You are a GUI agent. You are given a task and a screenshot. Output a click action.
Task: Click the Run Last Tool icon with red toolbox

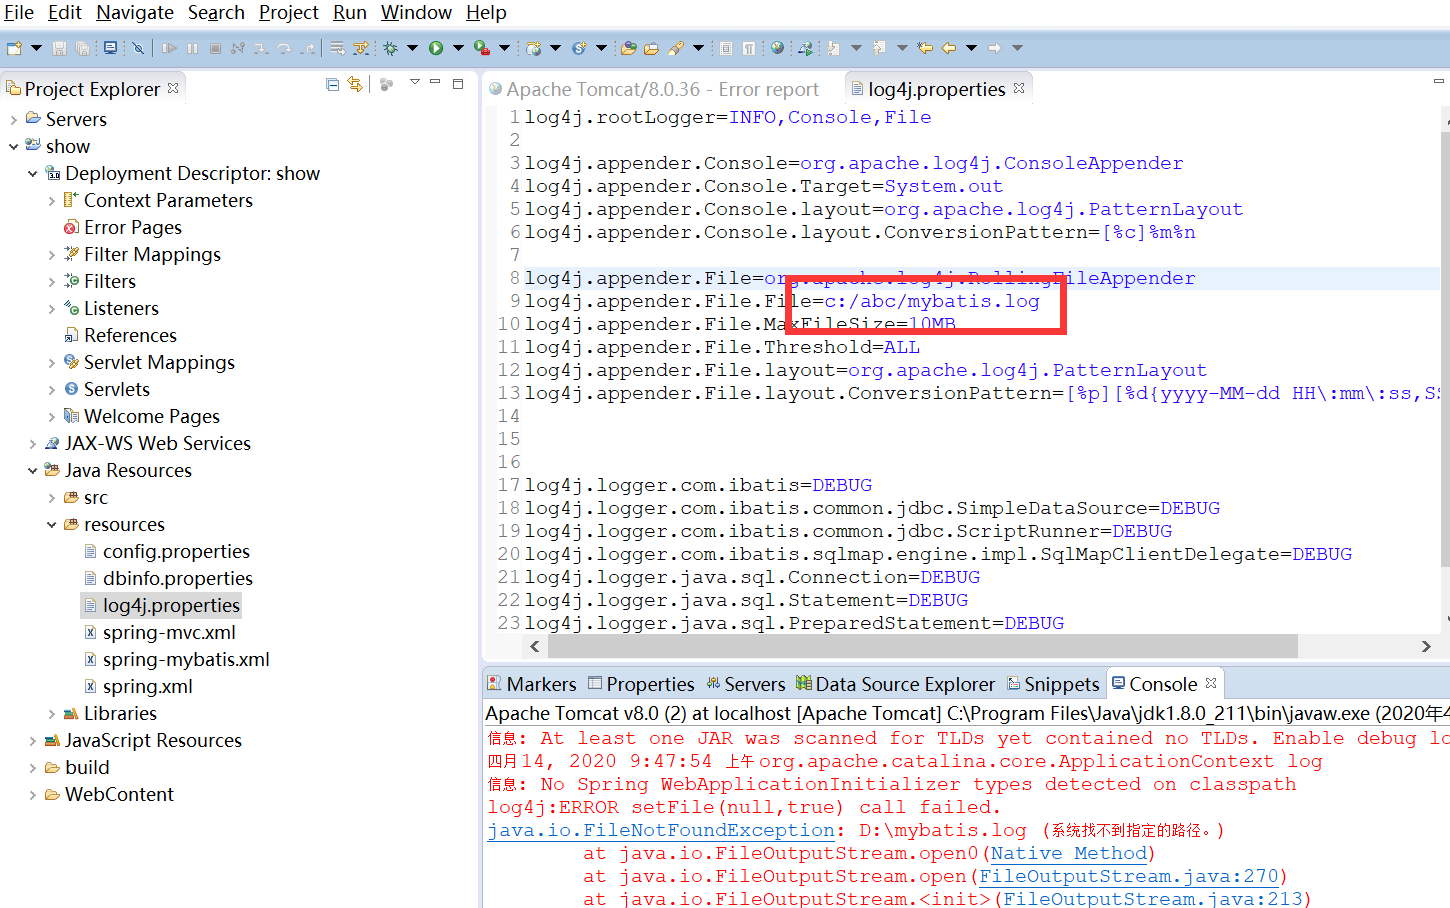tap(481, 48)
